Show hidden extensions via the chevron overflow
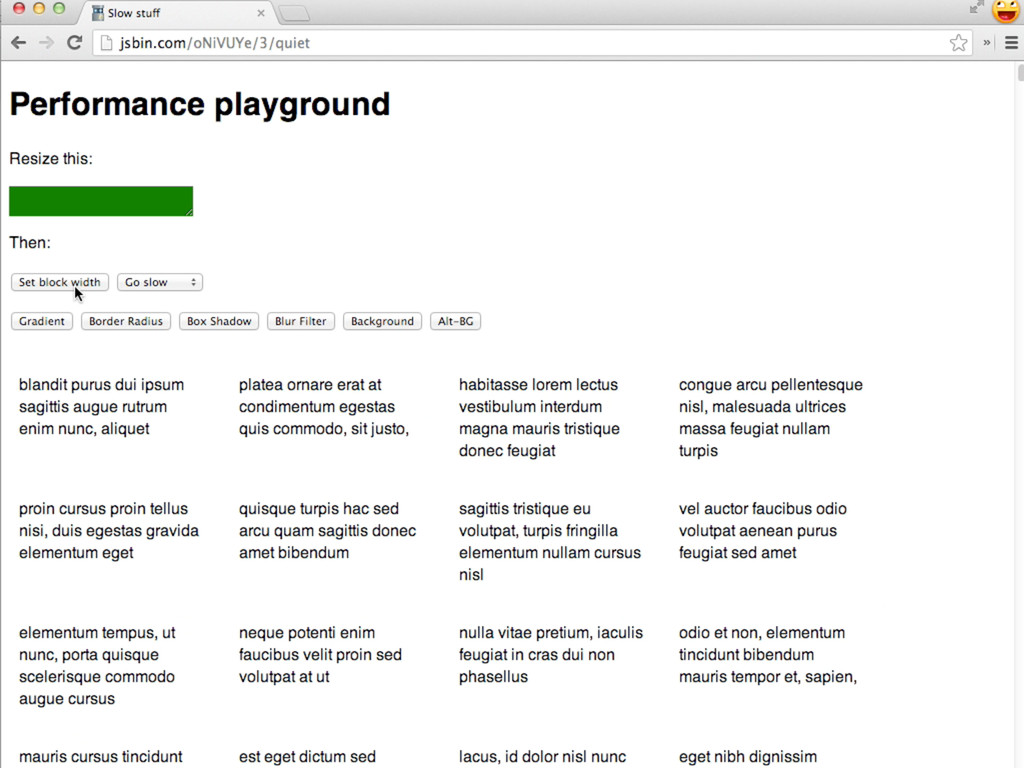The width and height of the screenshot is (1024, 768). click(x=987, y=43)
